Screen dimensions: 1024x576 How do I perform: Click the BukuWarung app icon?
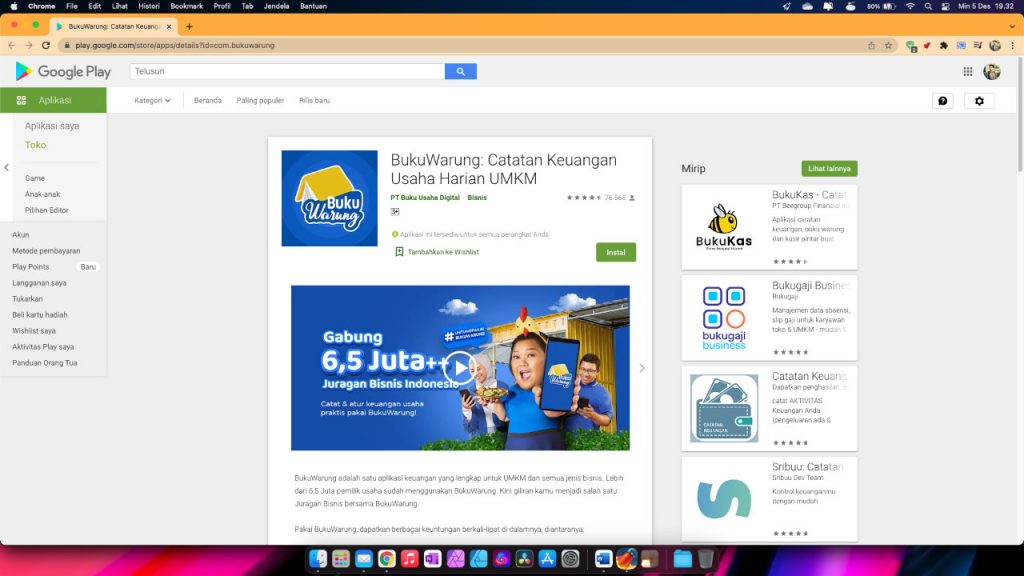coord(329,199)
